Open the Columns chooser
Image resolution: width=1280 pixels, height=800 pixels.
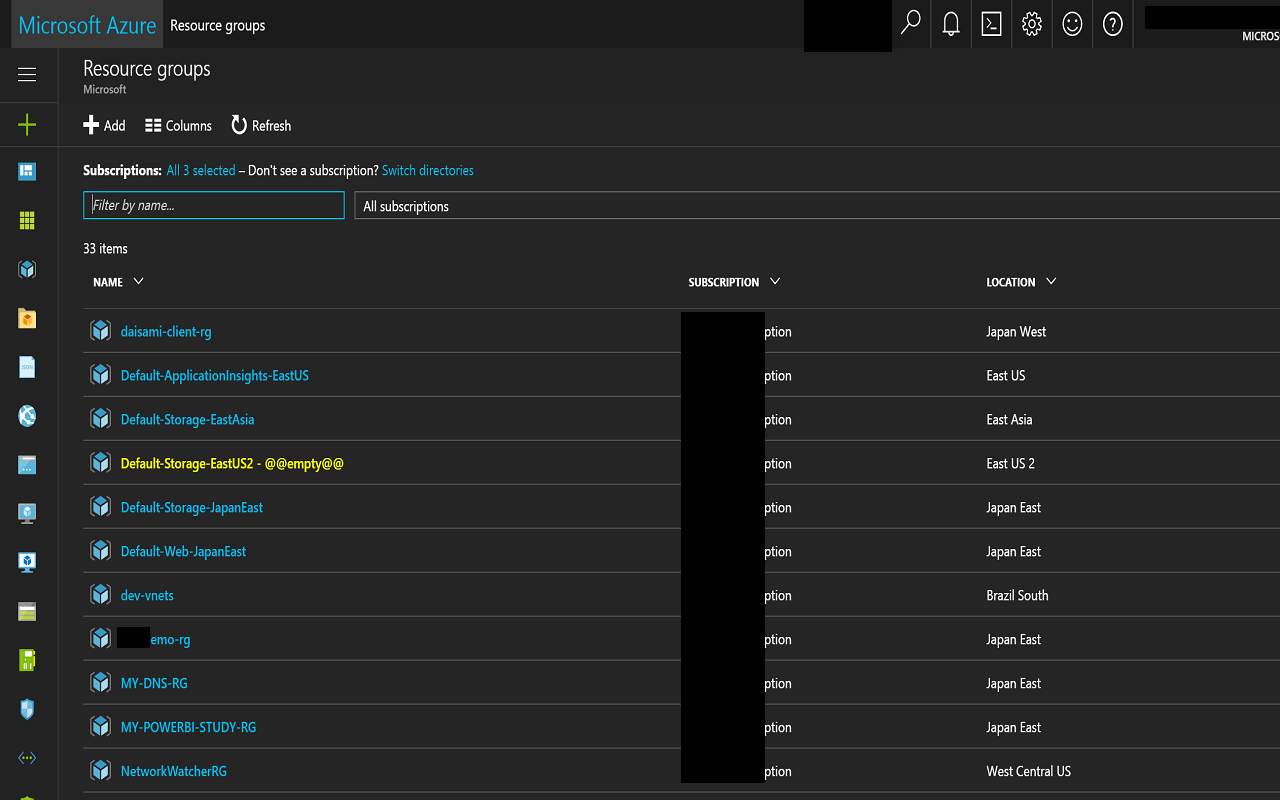click(178, 125)
